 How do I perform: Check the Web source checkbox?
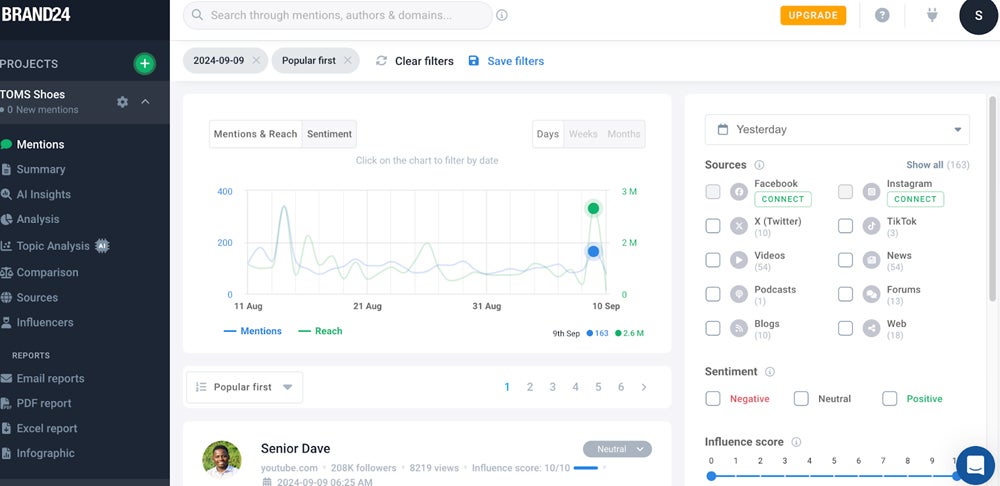click(x=845, y=328)
